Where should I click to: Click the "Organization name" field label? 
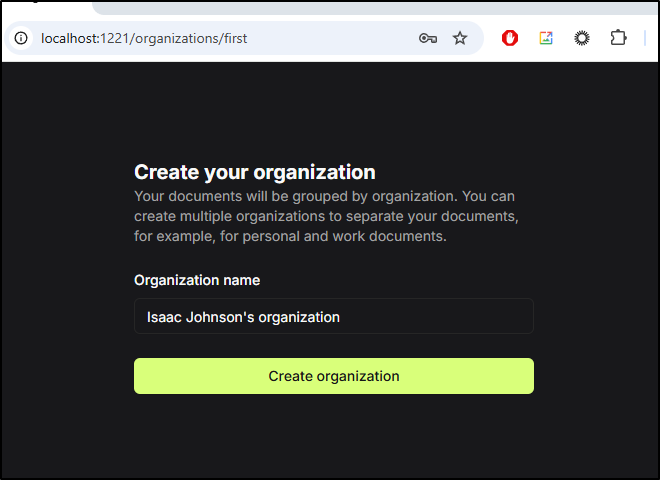pyautogui.click(x=197, y=280)
